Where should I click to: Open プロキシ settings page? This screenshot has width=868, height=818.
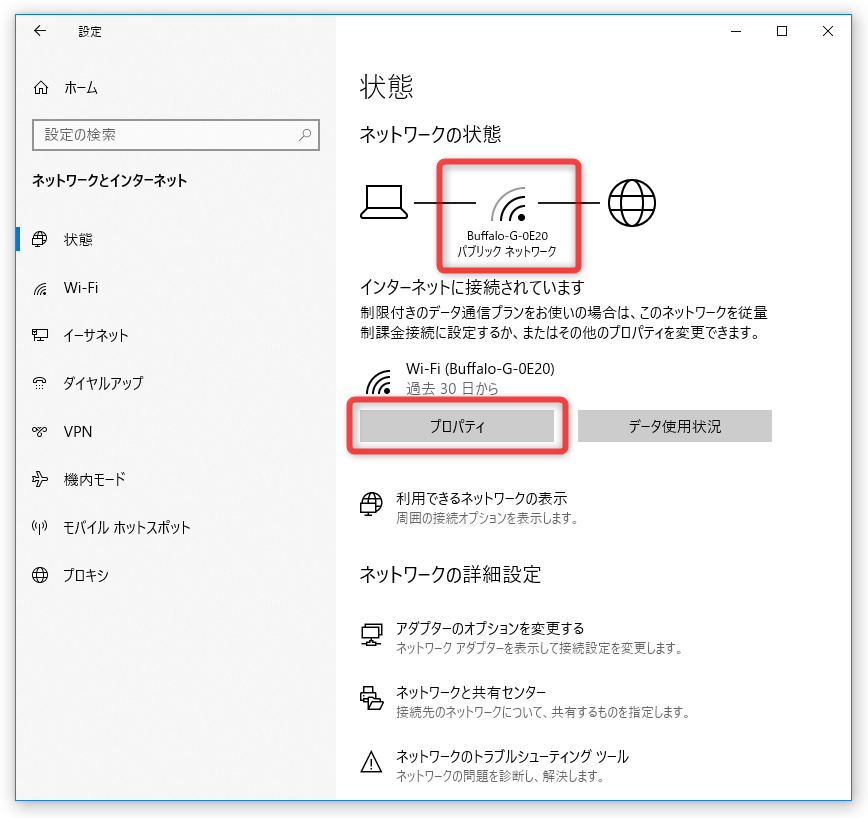coord(86,576)
